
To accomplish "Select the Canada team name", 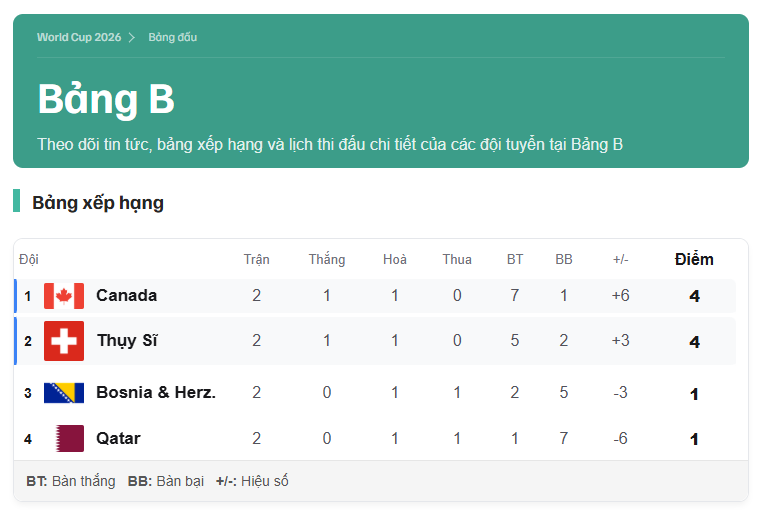I will pos(126,295).
